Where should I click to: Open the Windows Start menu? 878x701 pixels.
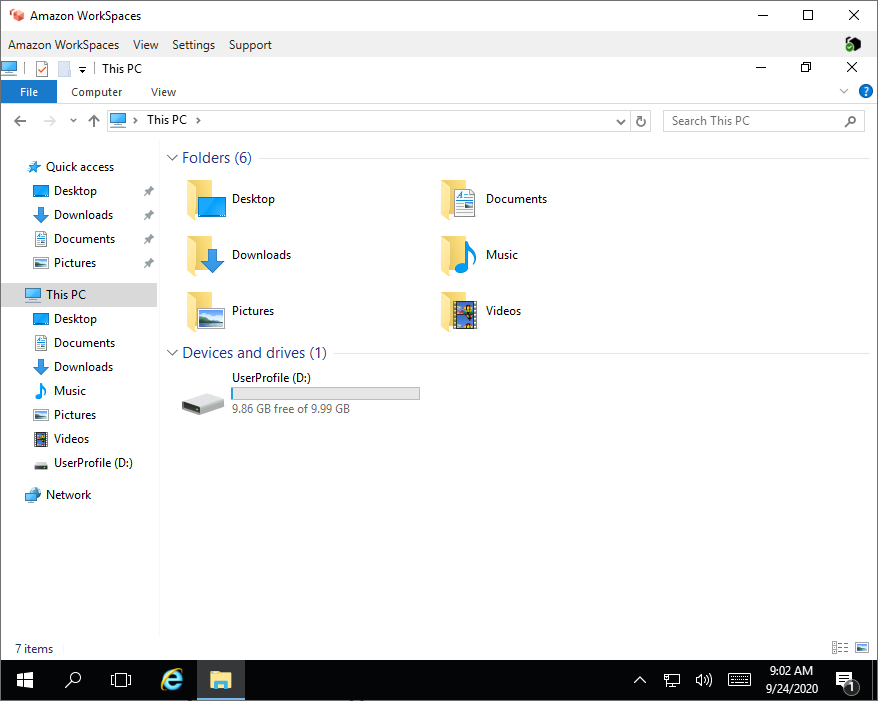pyautogui.click(x=25, y=680)
